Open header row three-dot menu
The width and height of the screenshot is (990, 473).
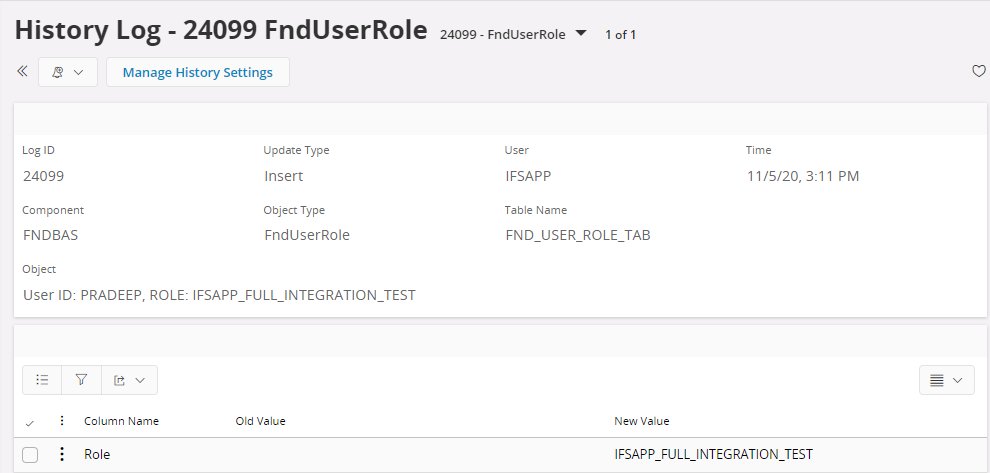click(x=62, y=421)
